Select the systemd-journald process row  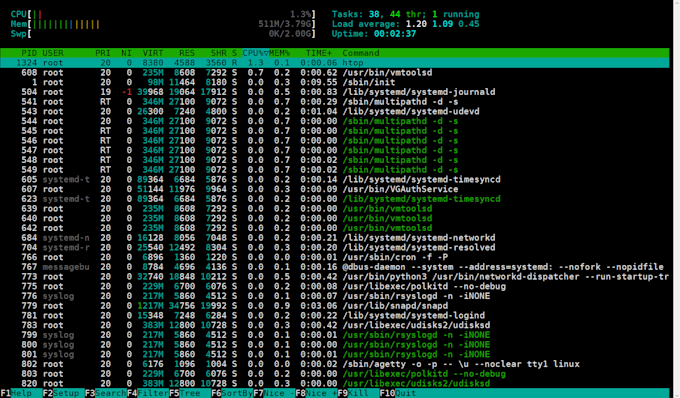tap(334, 92)
